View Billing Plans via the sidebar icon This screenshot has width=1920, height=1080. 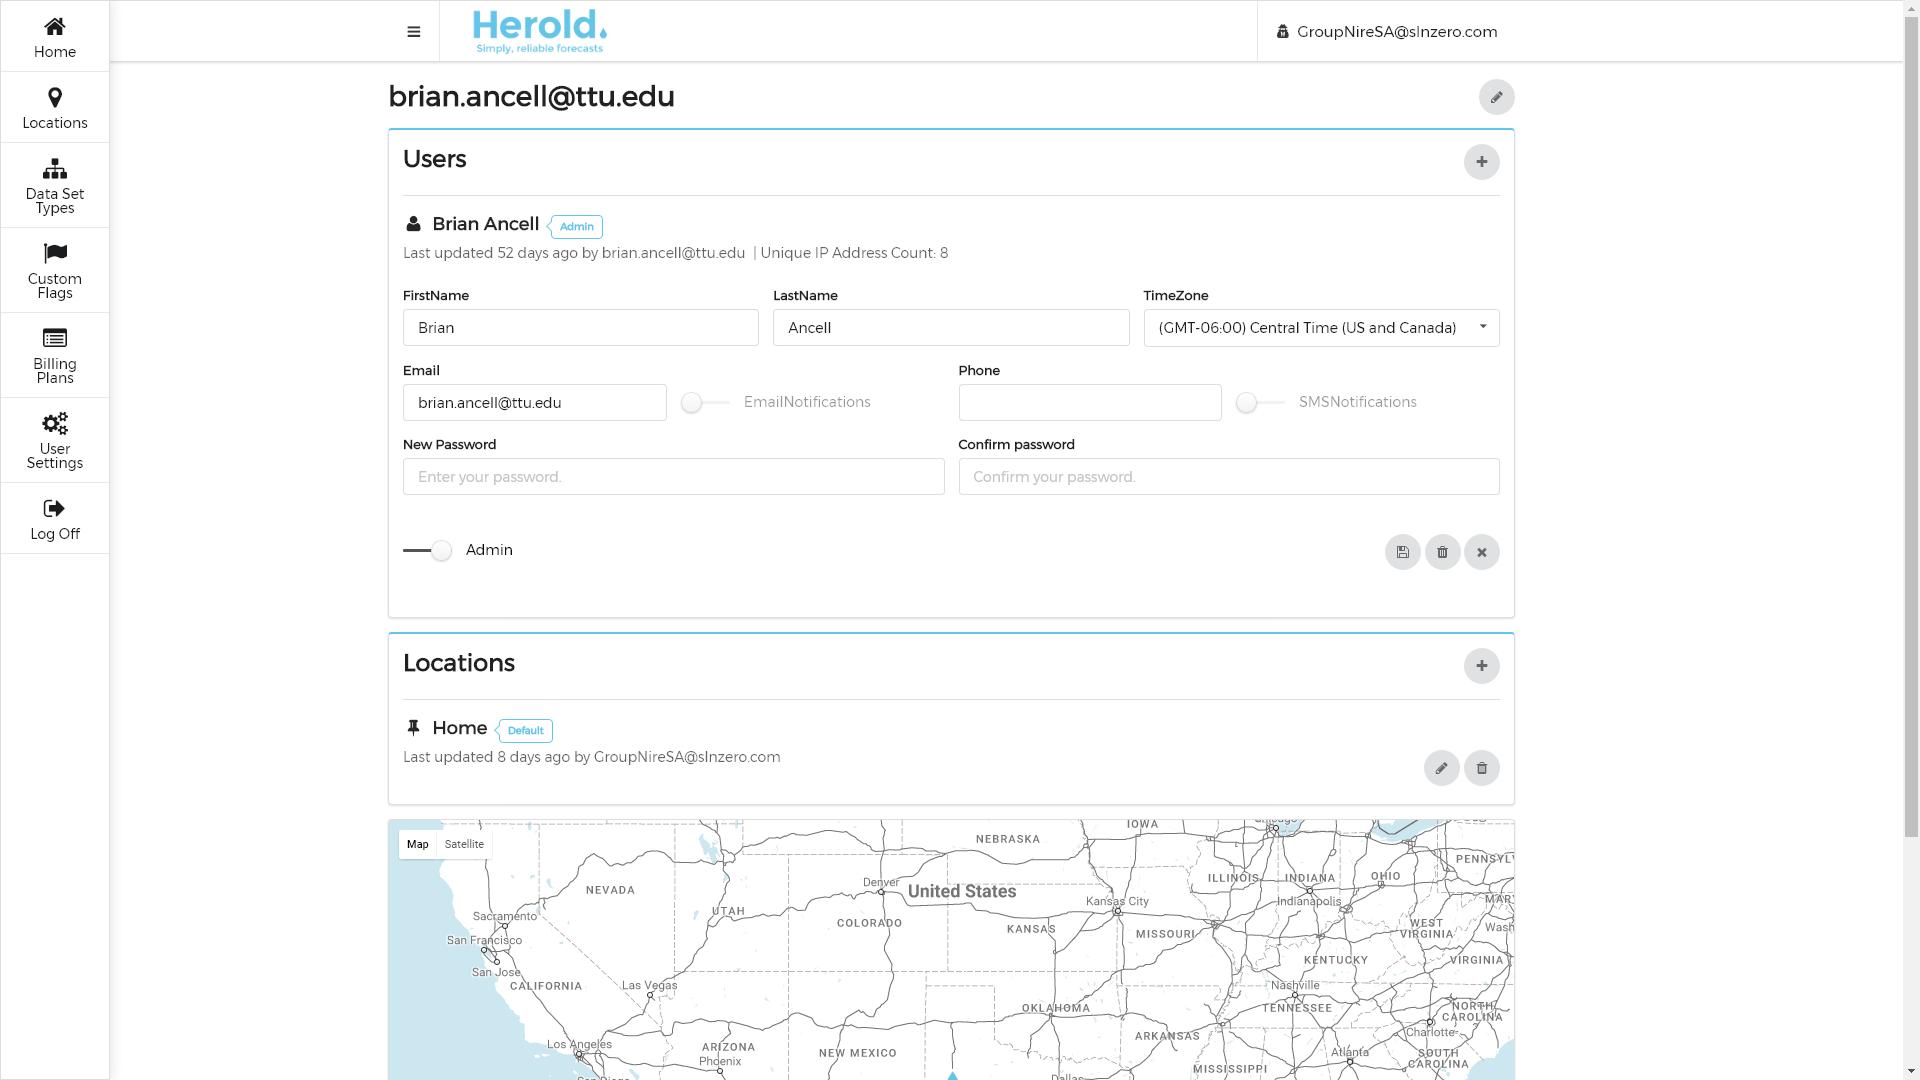click(x=55, y=355)
